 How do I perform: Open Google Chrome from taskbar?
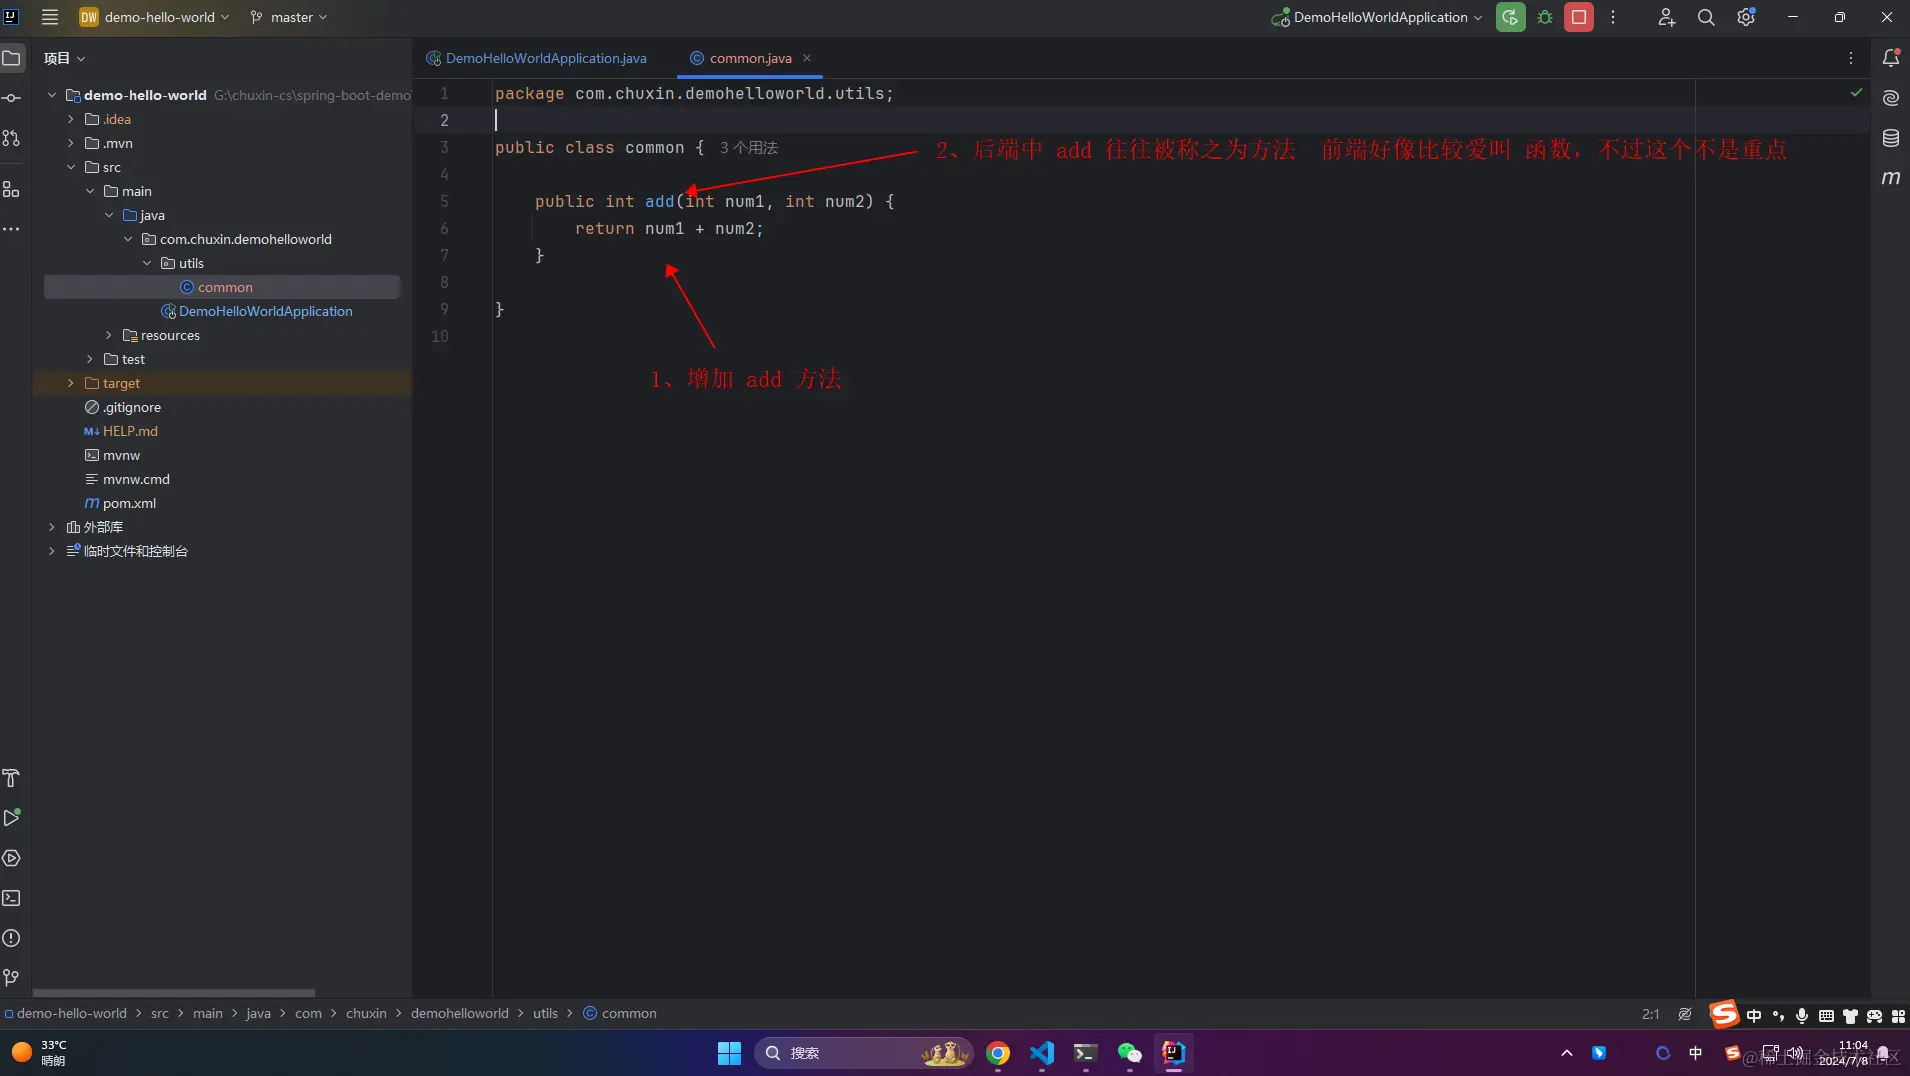click(997, 1053)
